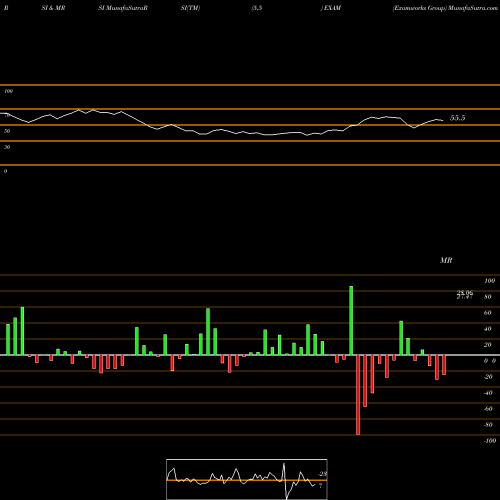Screen dimensions: 500x500
Task: Click the 7 label in mini chart
Action: pos(320,486)
